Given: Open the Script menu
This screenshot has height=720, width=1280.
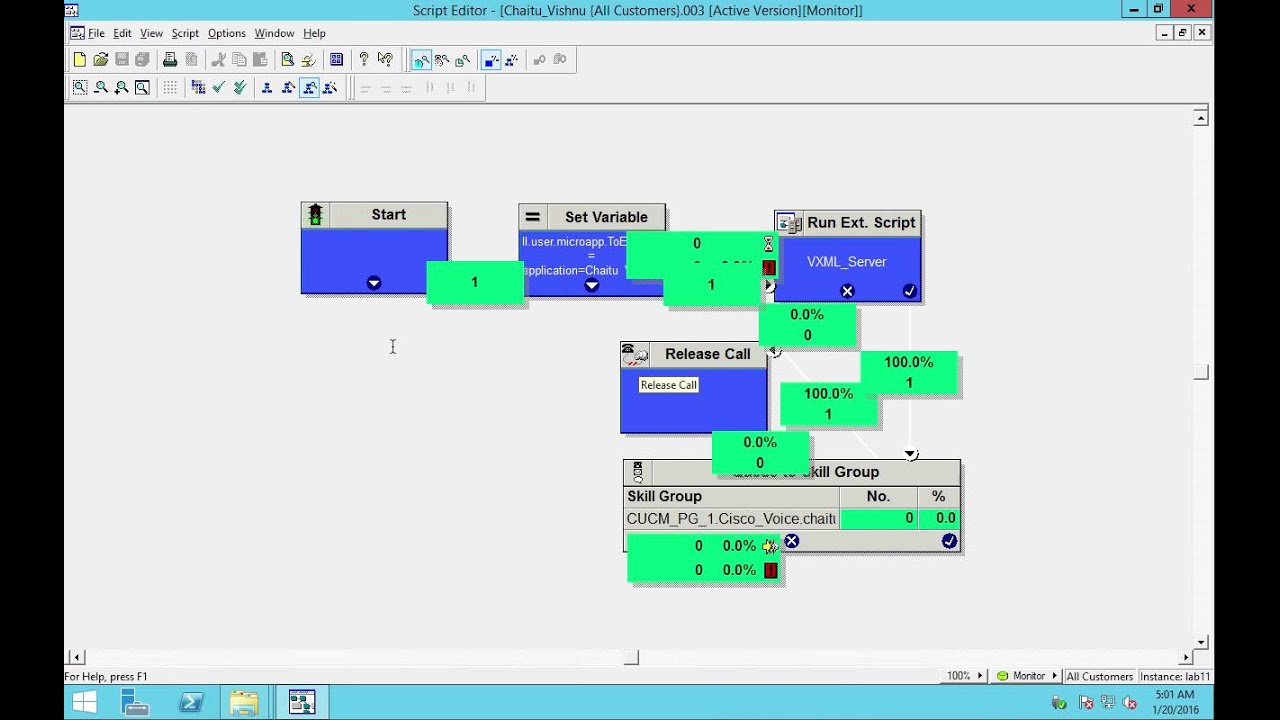Looking at the screenshot, I should [x=185, y=33].
